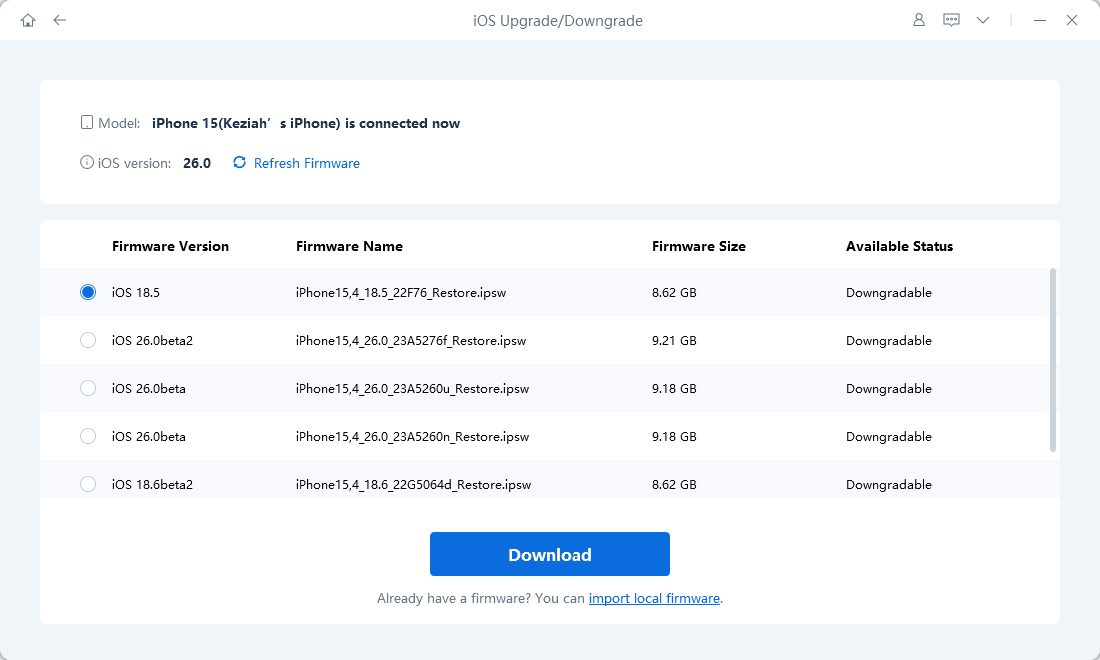Click the Firmware Version column header
Image resolution: width=1100 pixels, height=660 pixels.
tap(170, 246)
